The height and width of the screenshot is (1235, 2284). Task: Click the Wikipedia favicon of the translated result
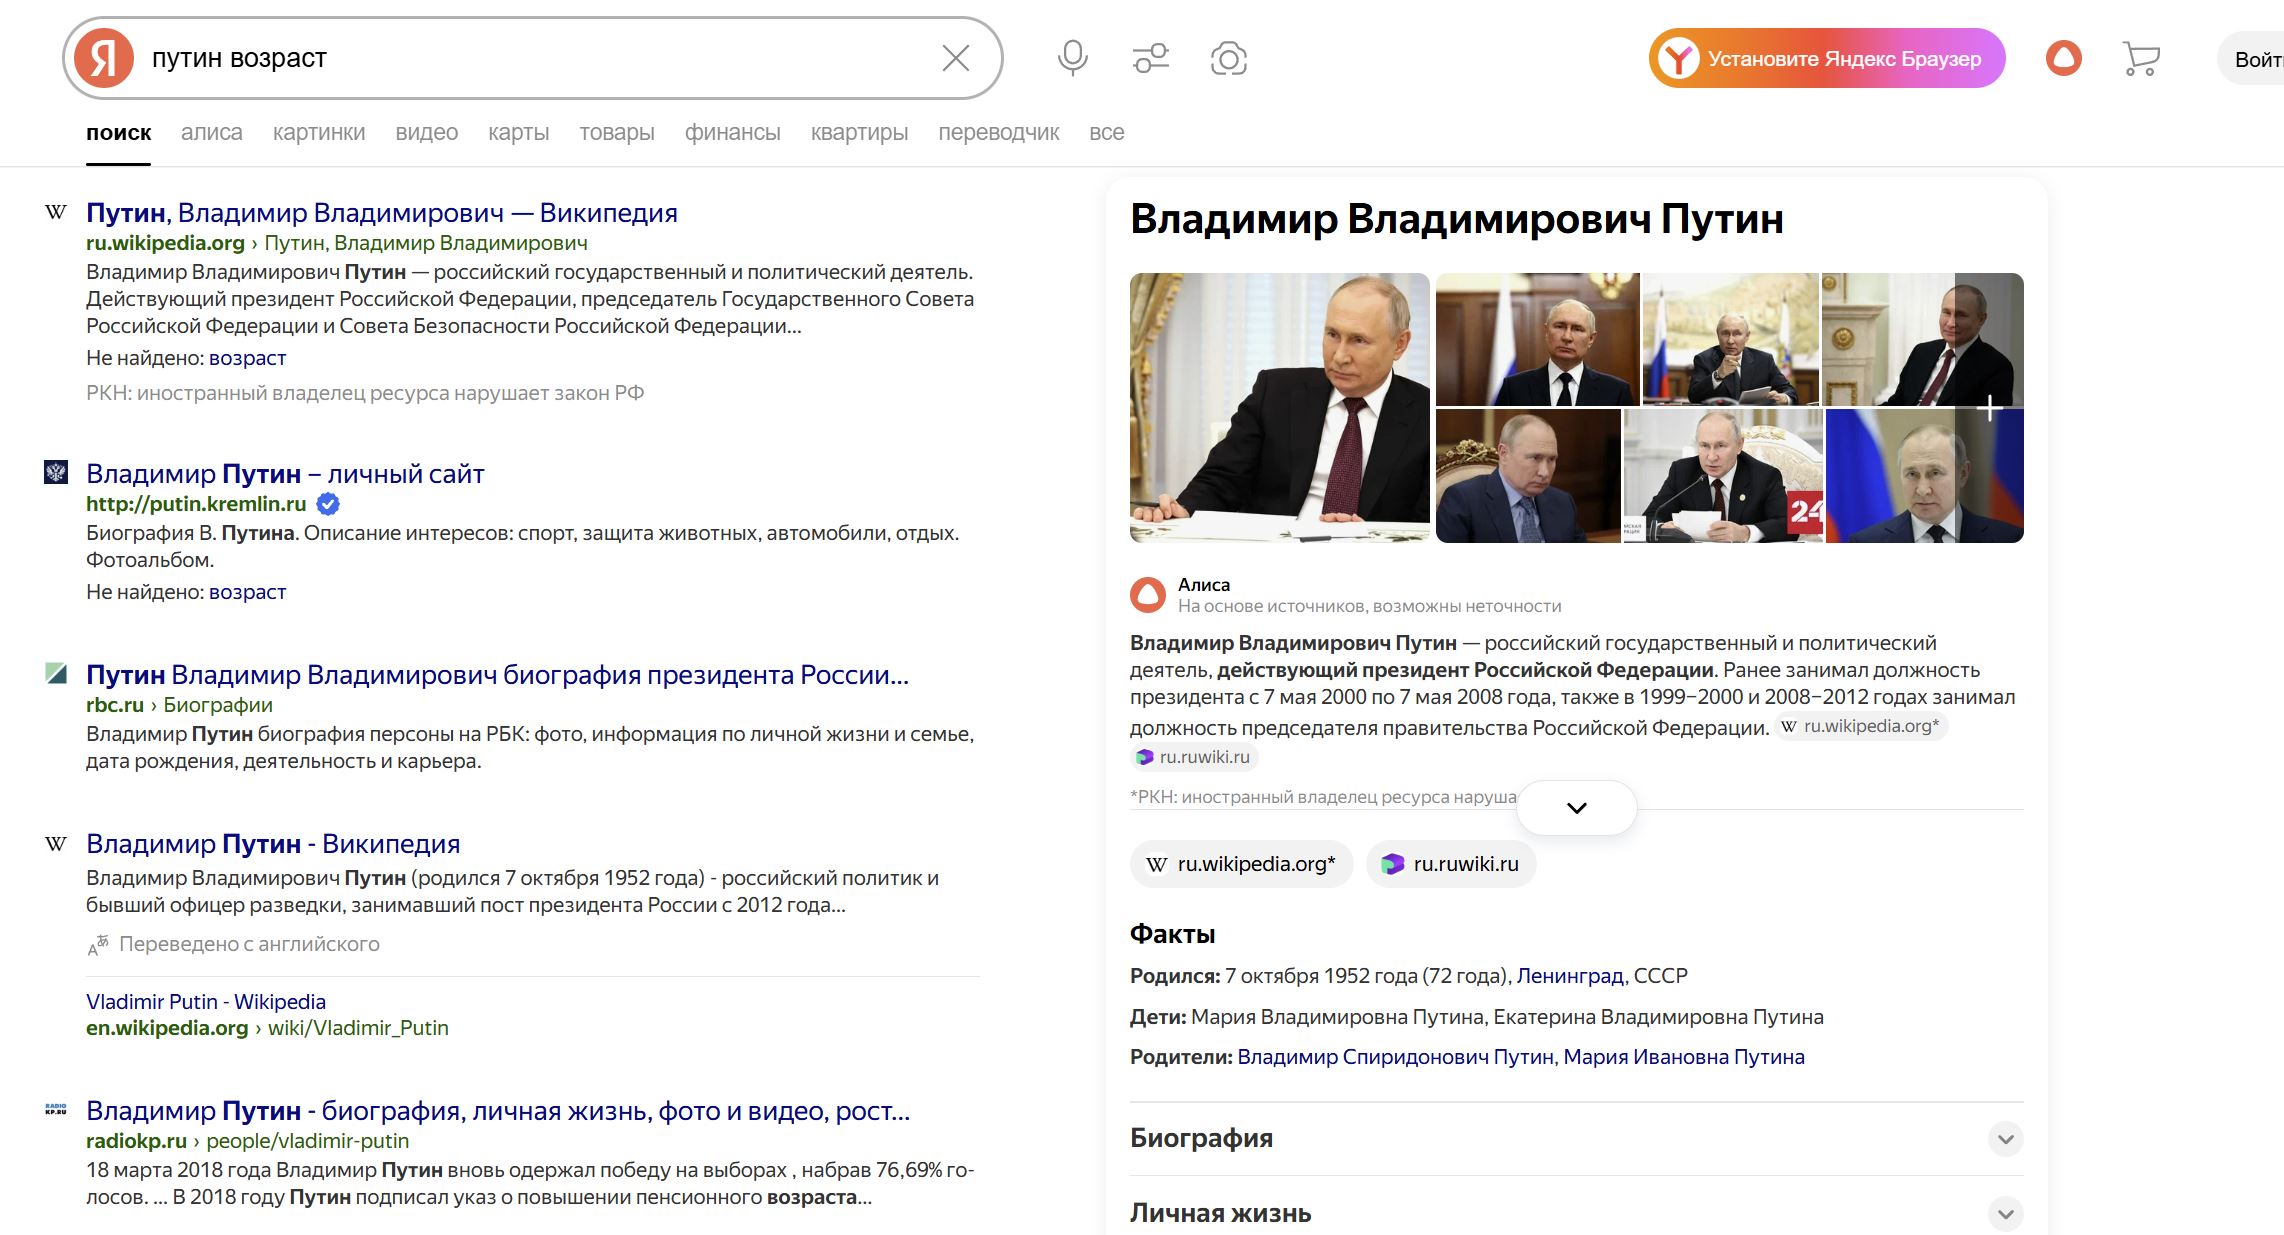pyautogui.click(x=56, y=843)
